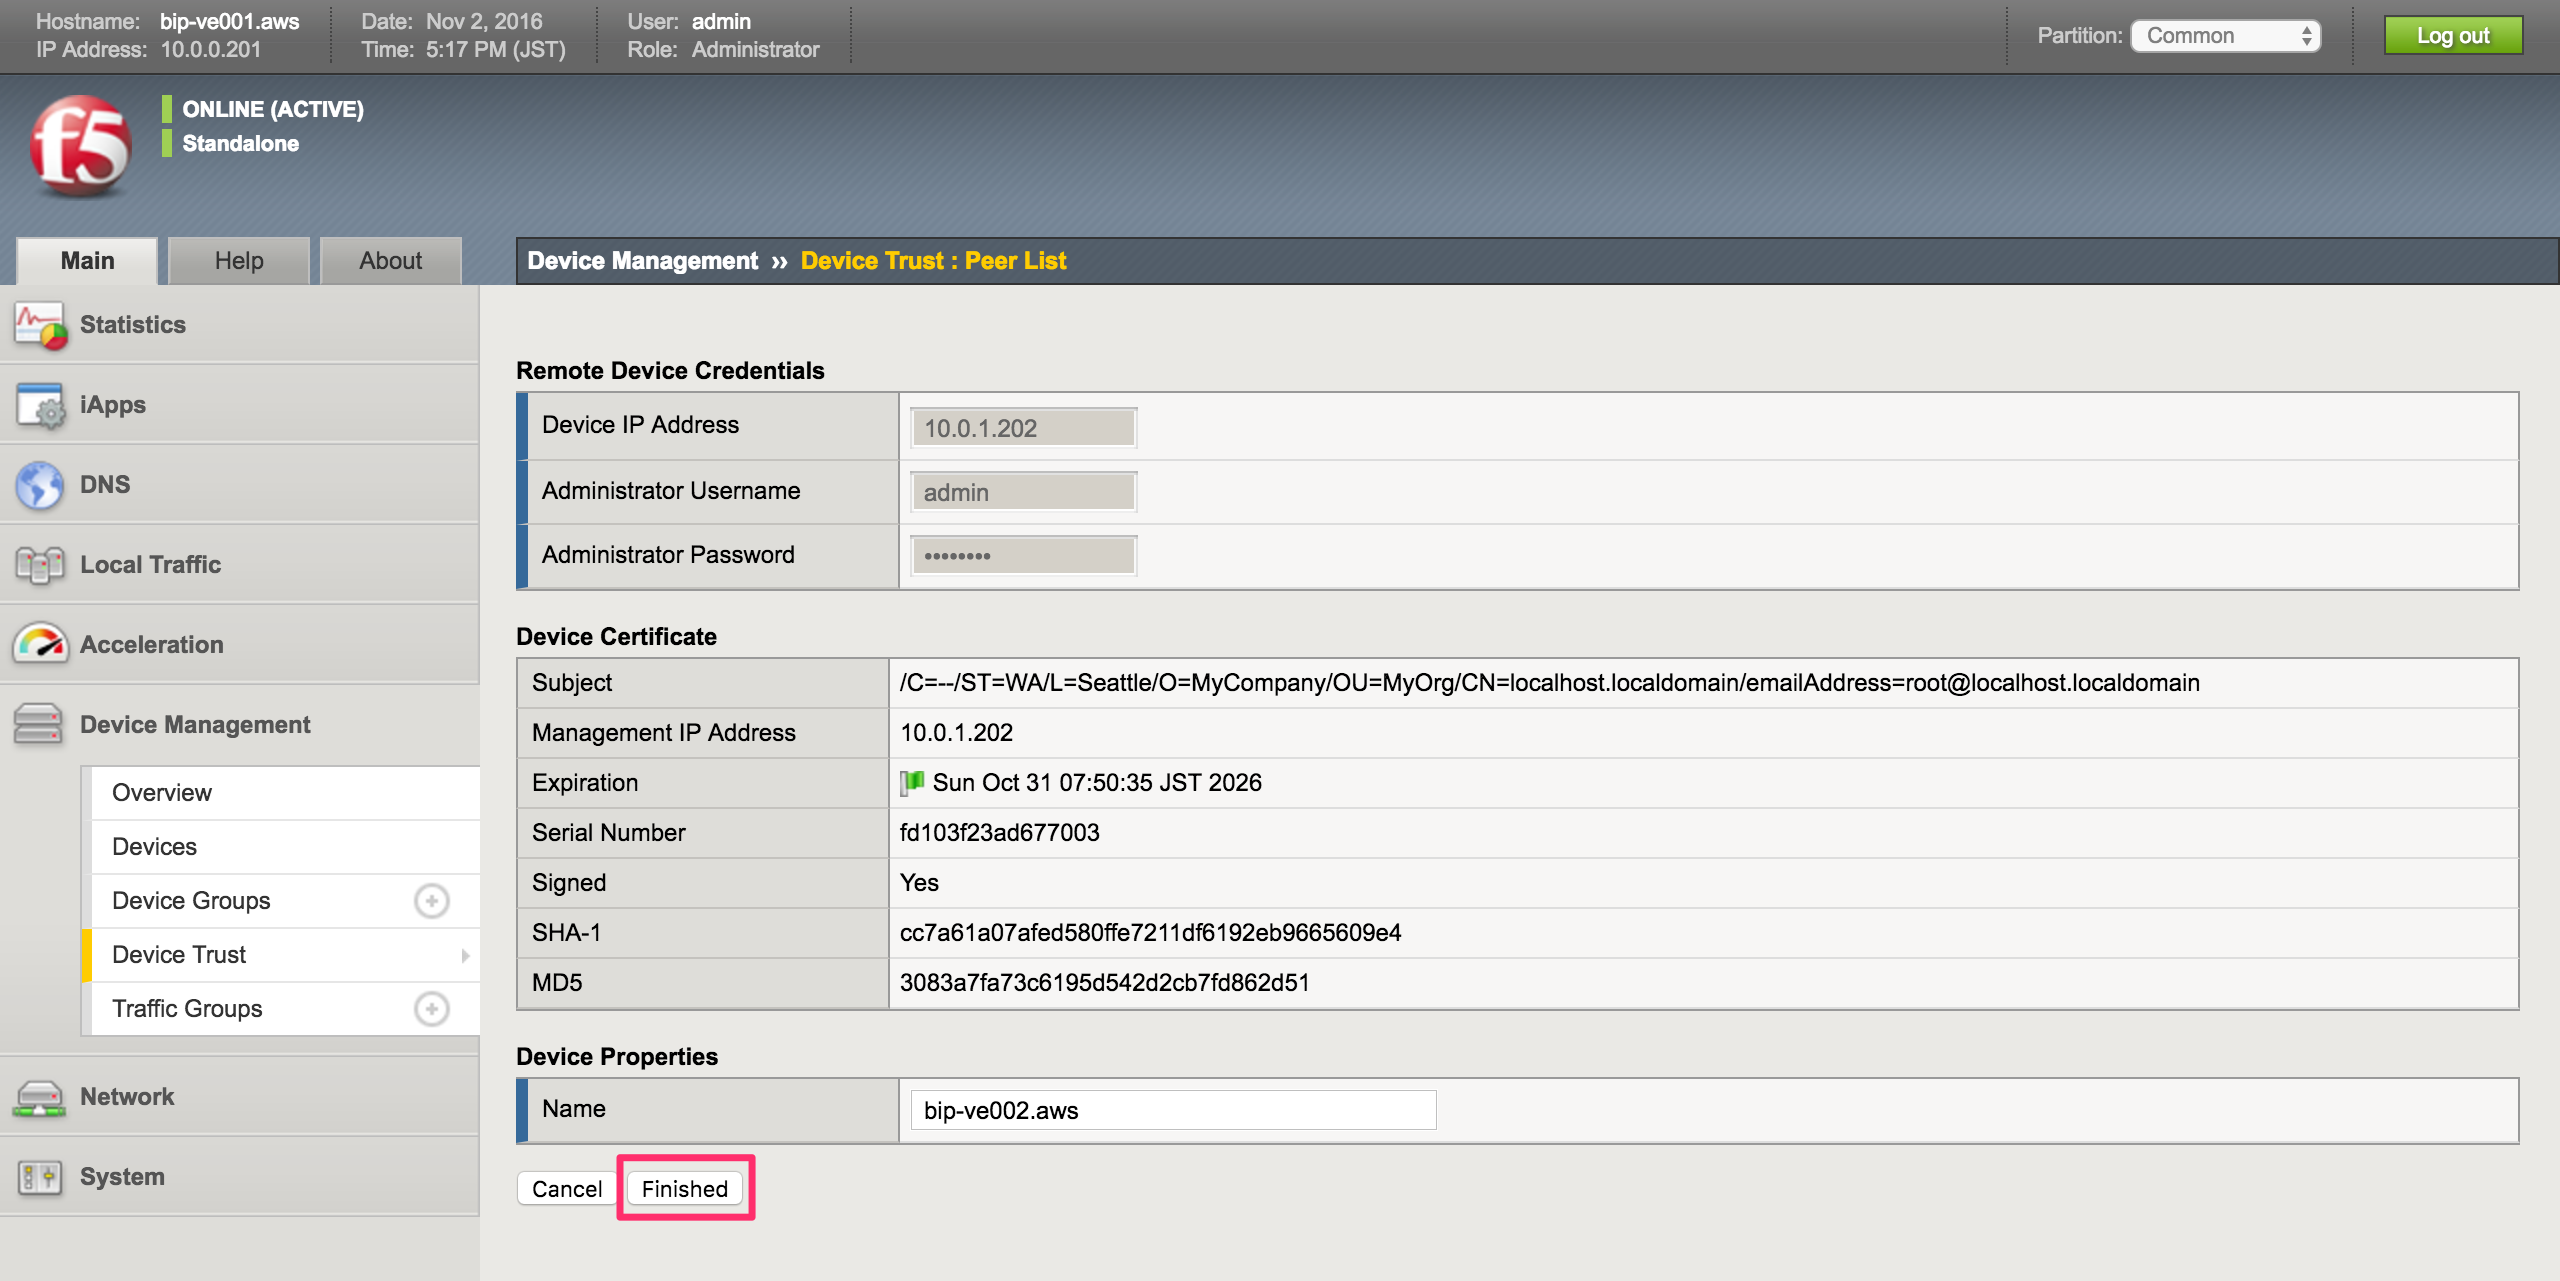Select Devices in the sidebar menu
Screen dimensions: 2560x1281
[x=154, y=846]
